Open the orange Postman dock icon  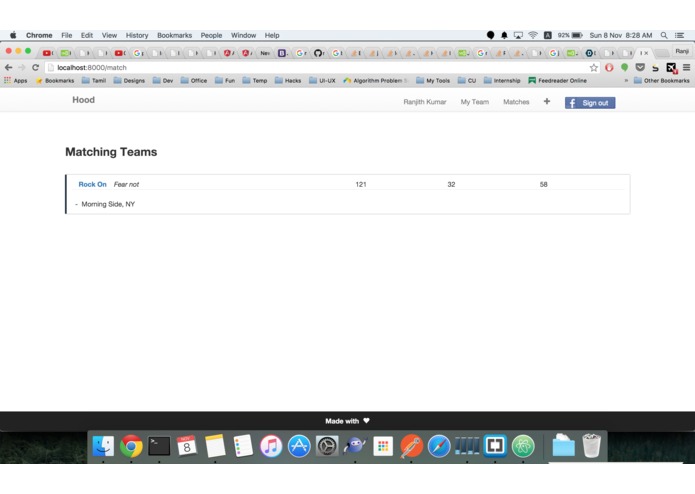click(x=411, y=446)
